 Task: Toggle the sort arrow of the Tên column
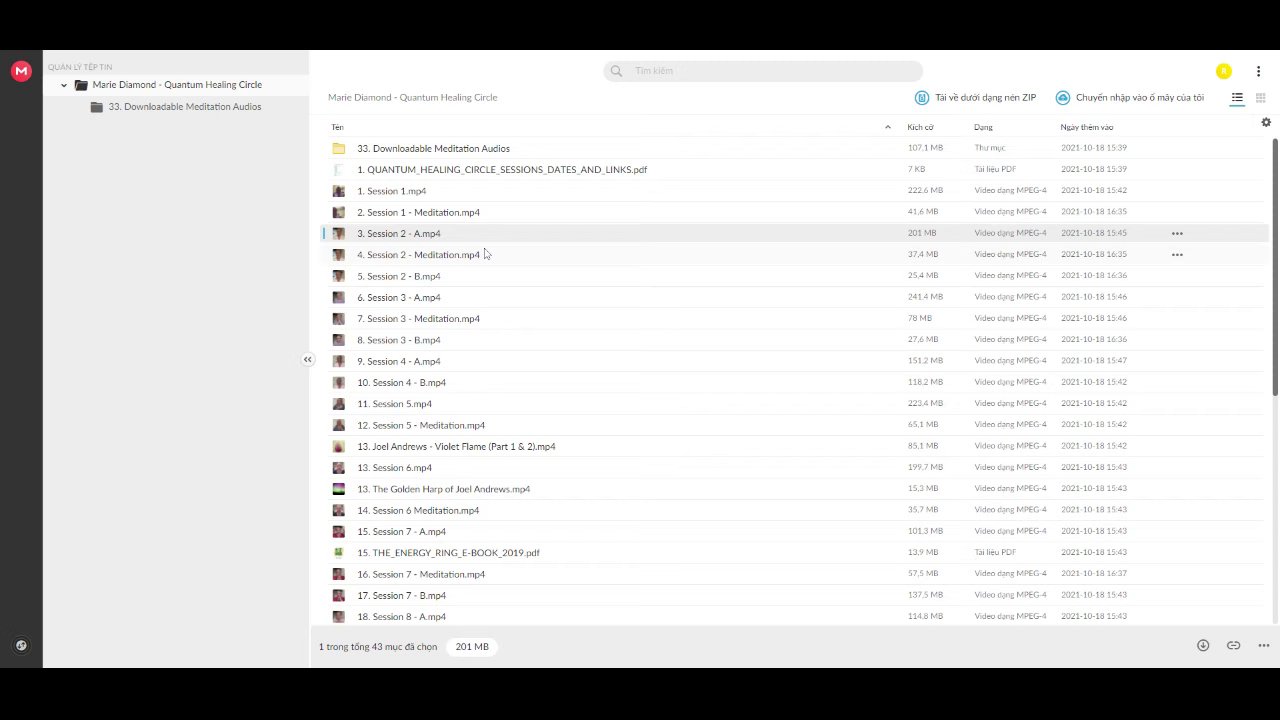click(887, 128)
